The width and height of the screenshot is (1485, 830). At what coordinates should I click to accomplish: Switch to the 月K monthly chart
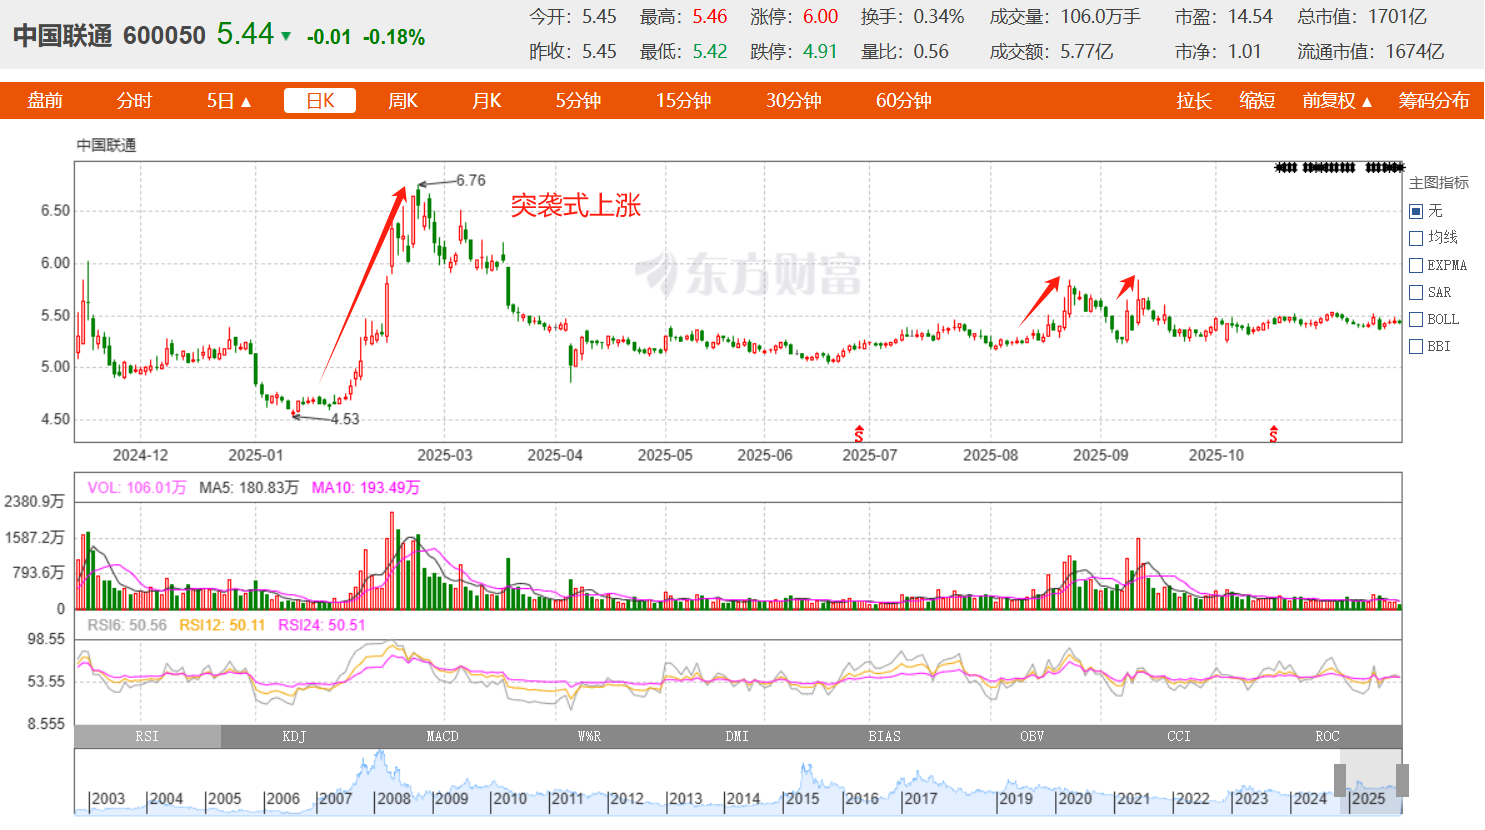[x=486, y=101]
